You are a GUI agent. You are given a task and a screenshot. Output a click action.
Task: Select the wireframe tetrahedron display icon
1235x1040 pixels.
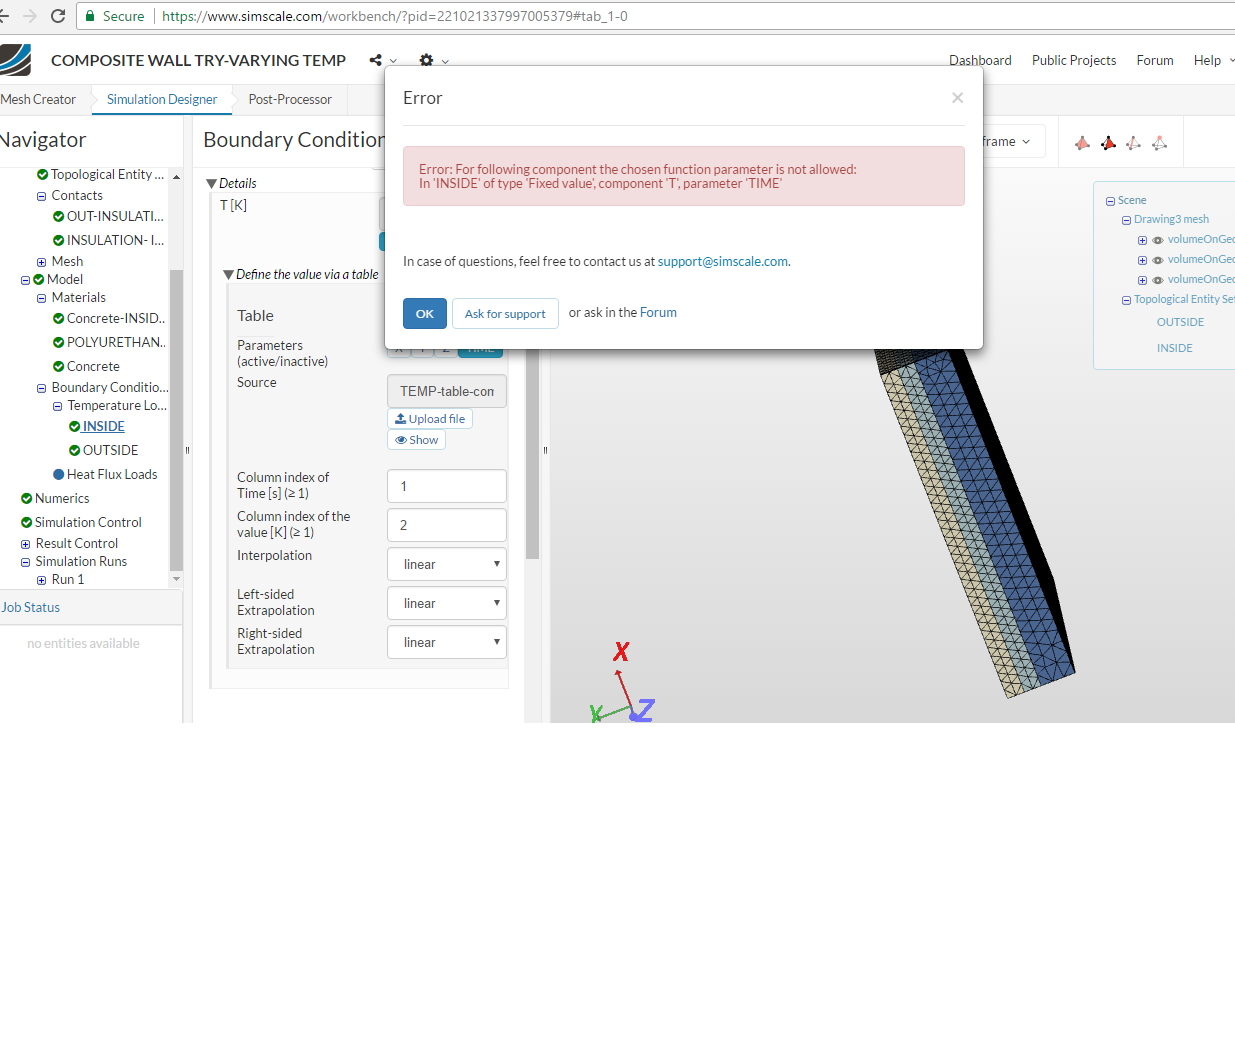coord(1133,142)
